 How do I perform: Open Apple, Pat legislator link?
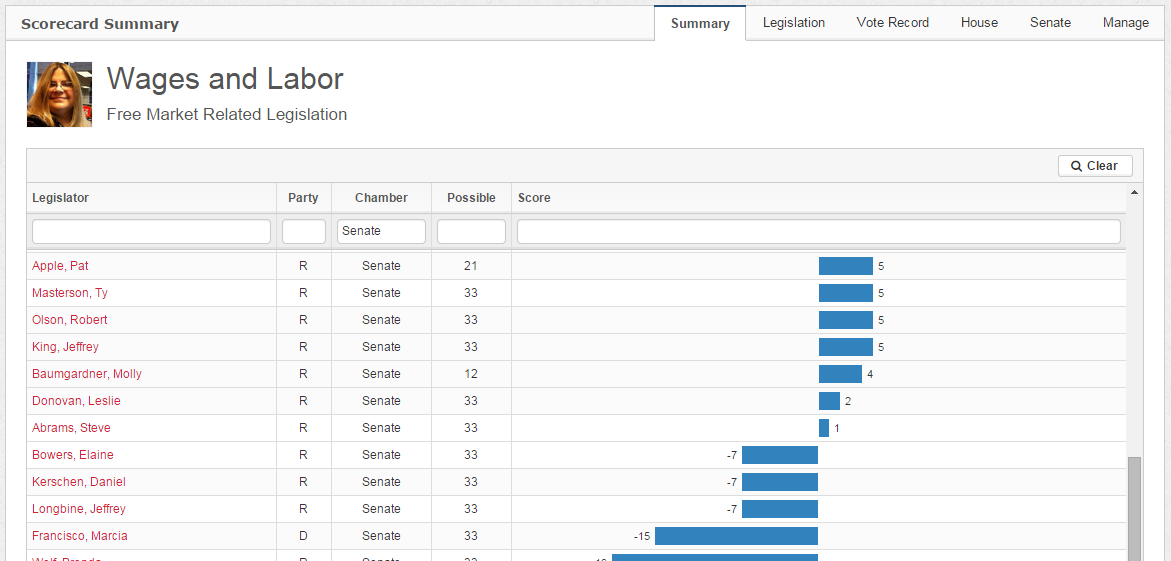click(x=60, y=266)
